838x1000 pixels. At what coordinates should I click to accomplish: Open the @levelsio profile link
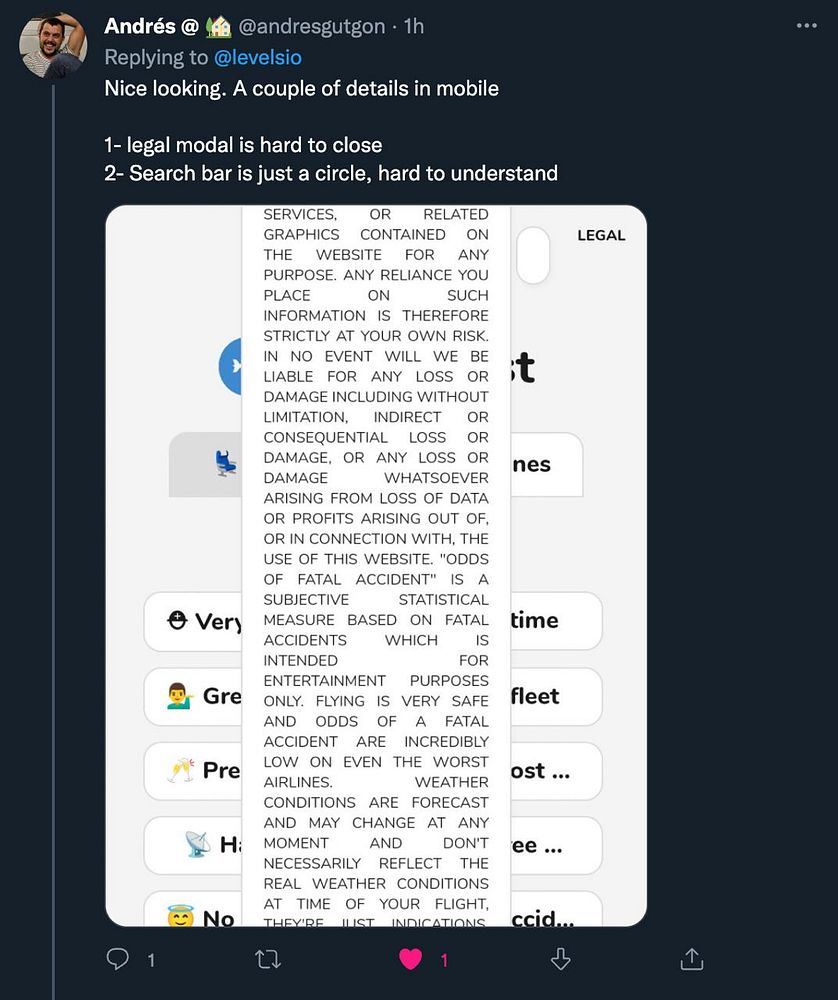point(258,57)
